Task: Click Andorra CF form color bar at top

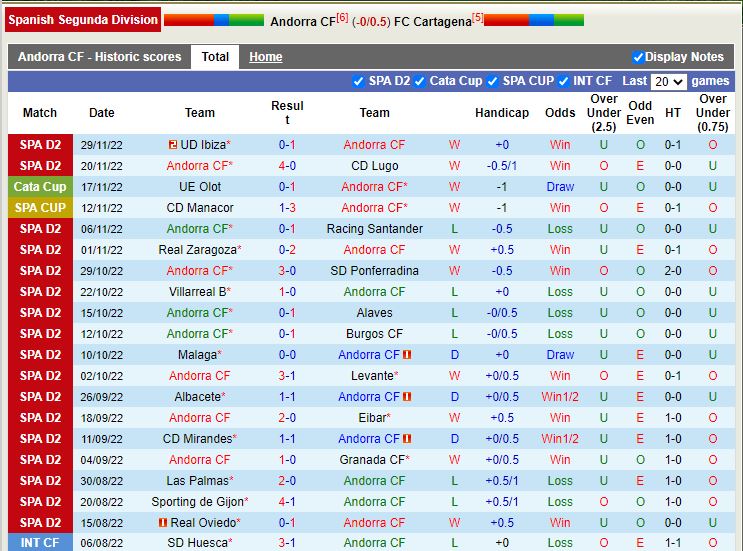Action: [214, 20]
